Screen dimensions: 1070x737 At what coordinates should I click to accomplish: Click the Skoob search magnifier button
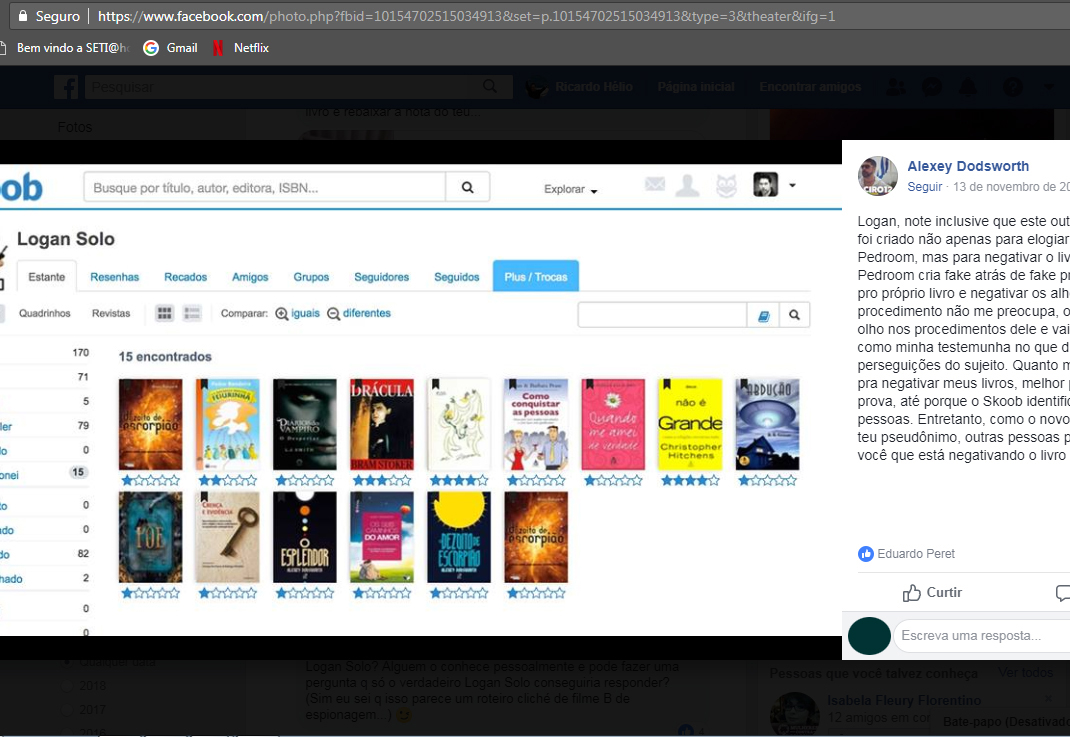coord(467,187)
